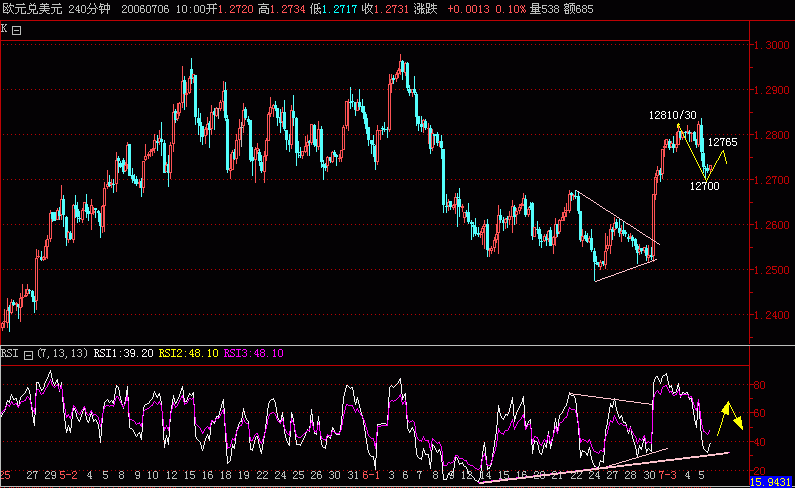Open the (7,13,13) RSI parameters

coord(62,353)
